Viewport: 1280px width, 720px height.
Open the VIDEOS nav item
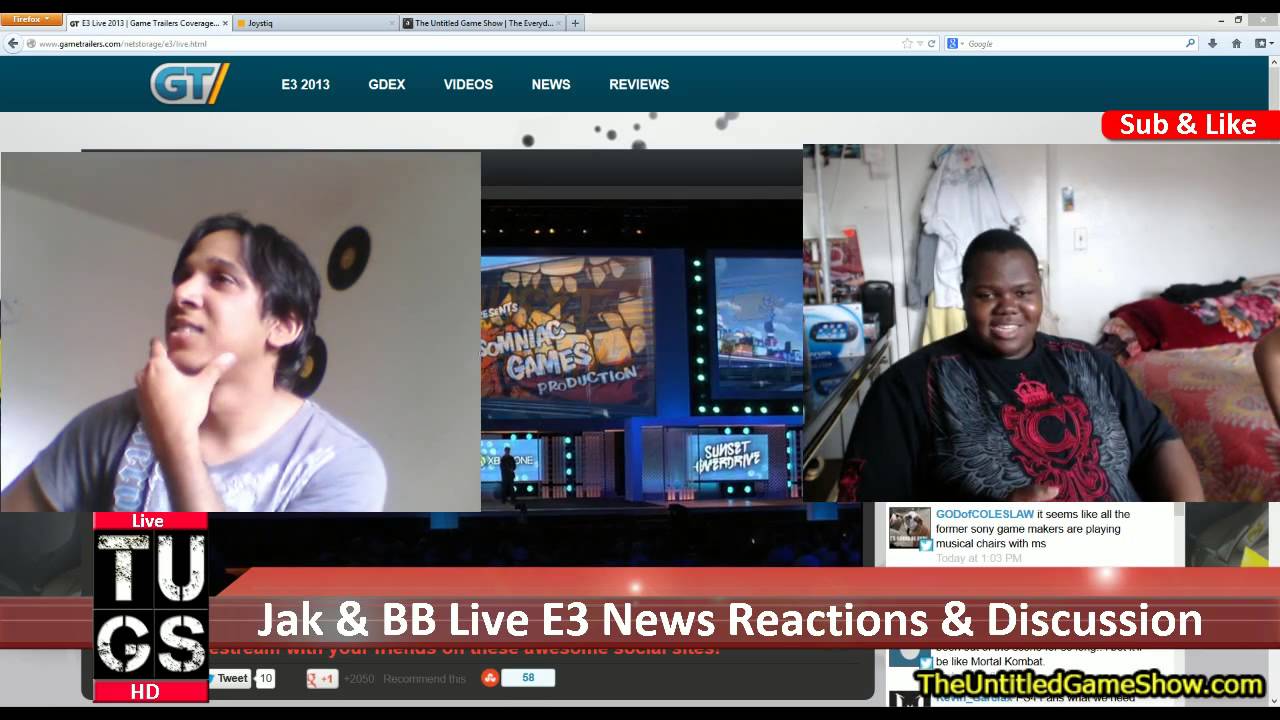[x=468, y=85]
